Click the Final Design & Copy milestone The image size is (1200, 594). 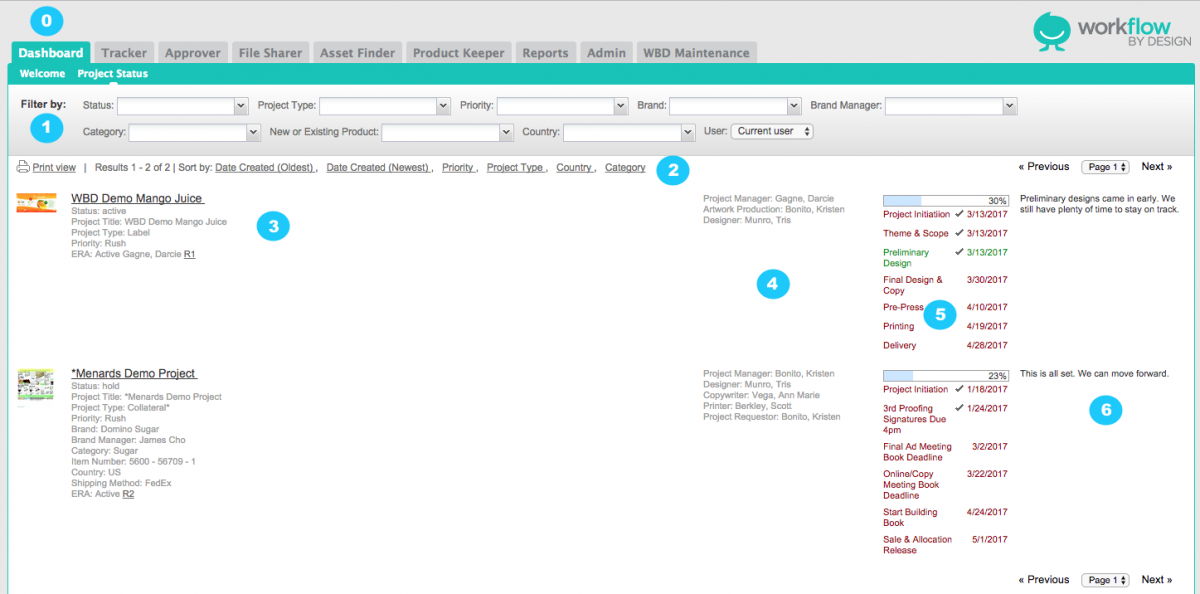pyautogui.click(x=913, y=285)
